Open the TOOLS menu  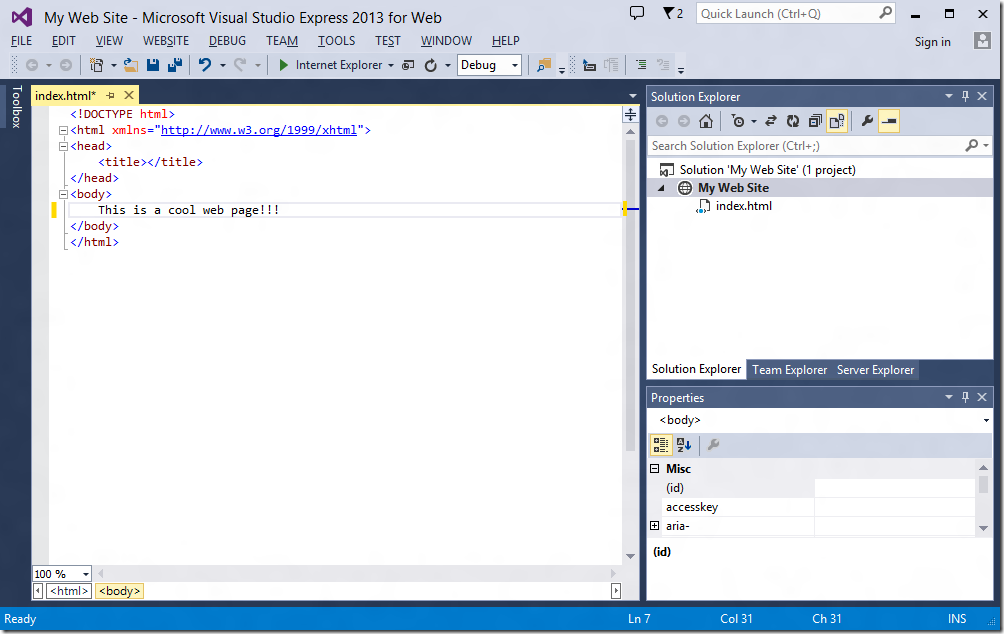point(336,41)
